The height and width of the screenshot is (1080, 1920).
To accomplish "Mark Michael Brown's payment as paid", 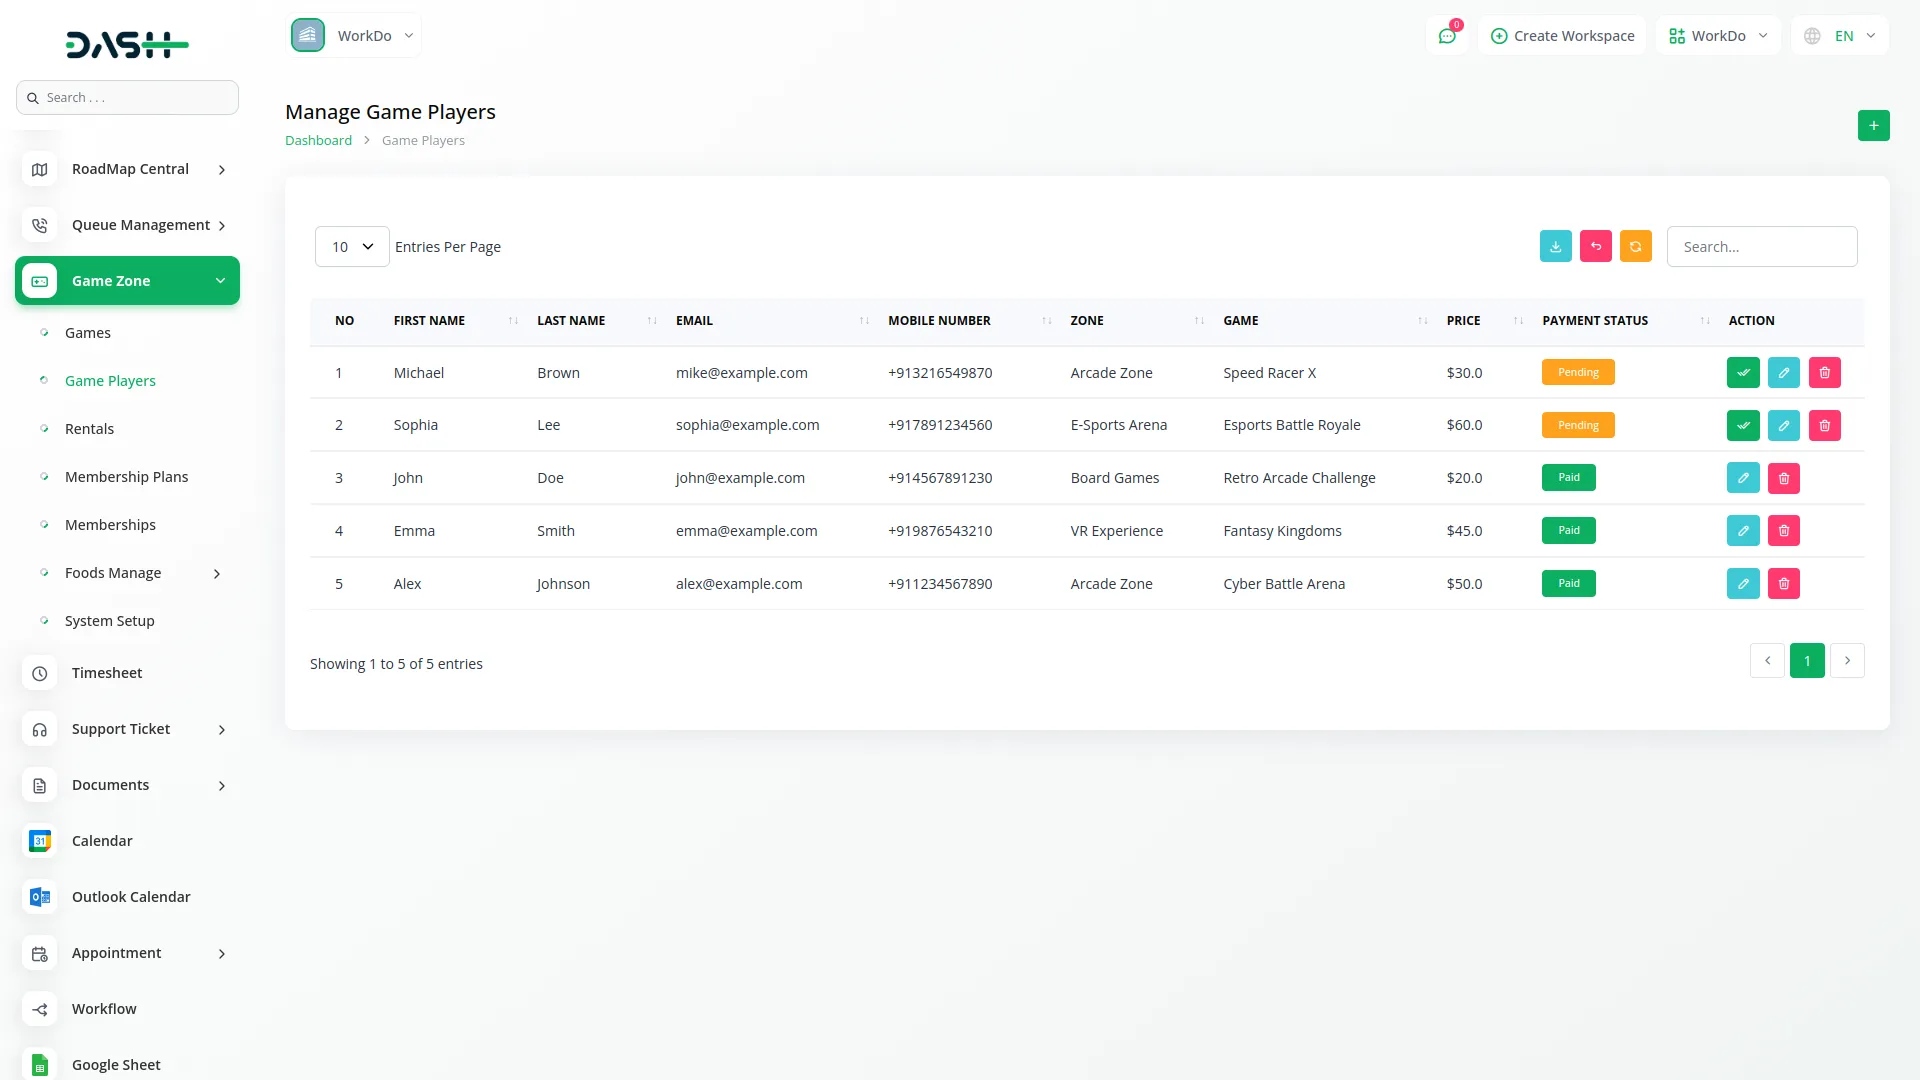I will point(1743,373).
